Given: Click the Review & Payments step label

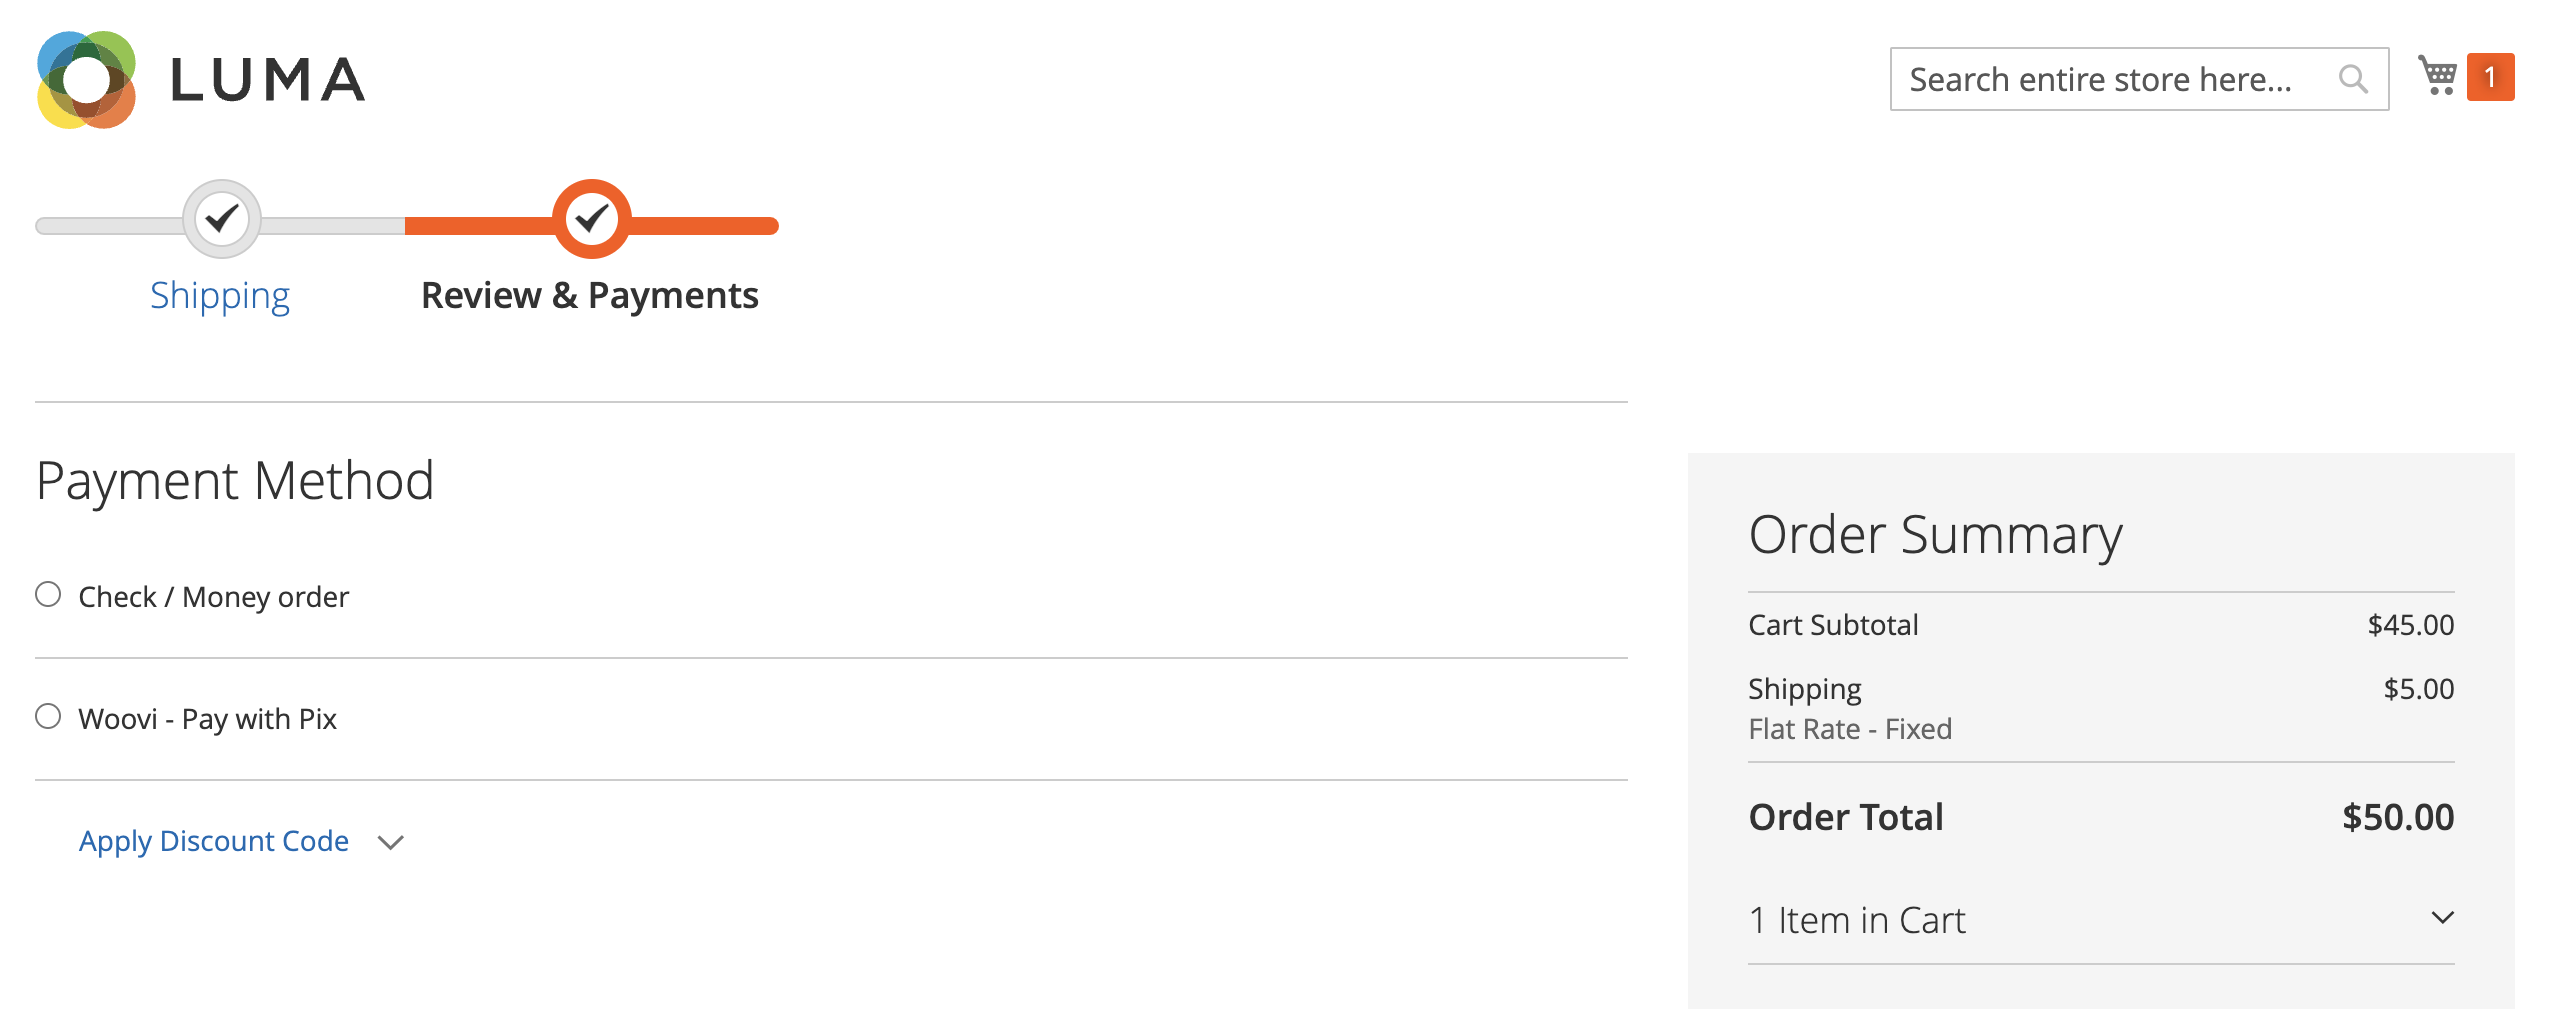Looking at the screenshot, I should point(590,296).
